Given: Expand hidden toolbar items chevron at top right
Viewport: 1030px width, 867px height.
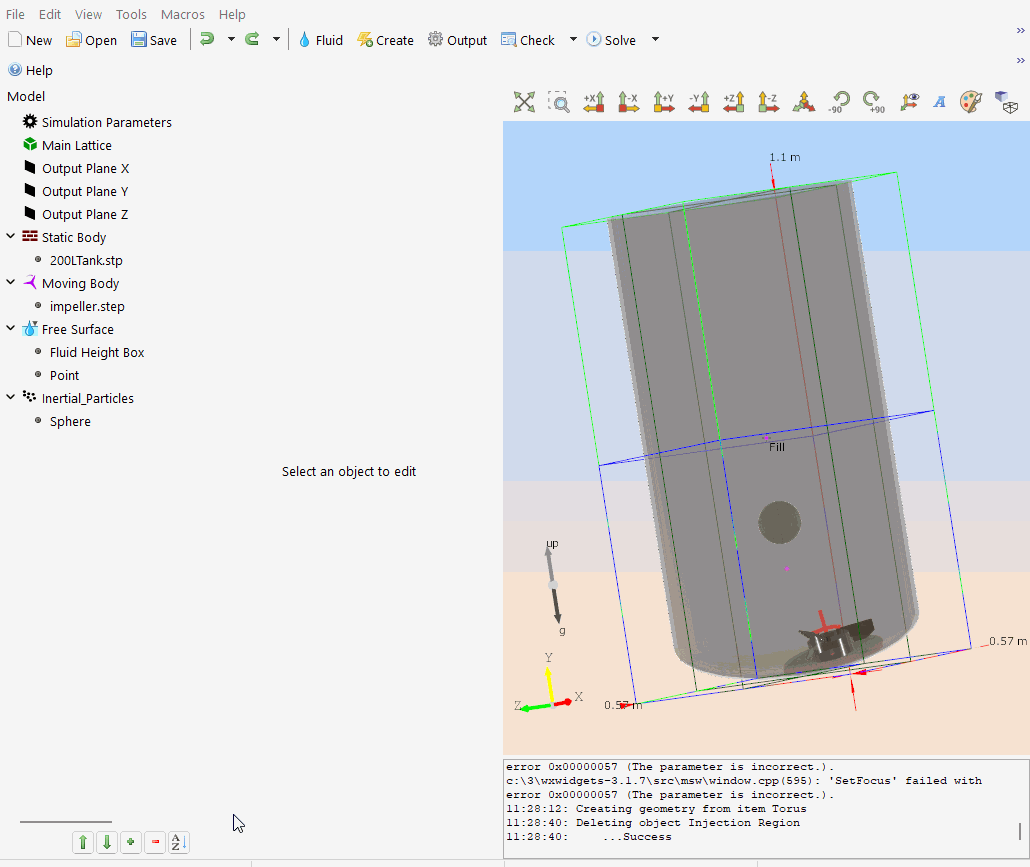Looking at the screenshot, I should click(x=1020, y=31).
